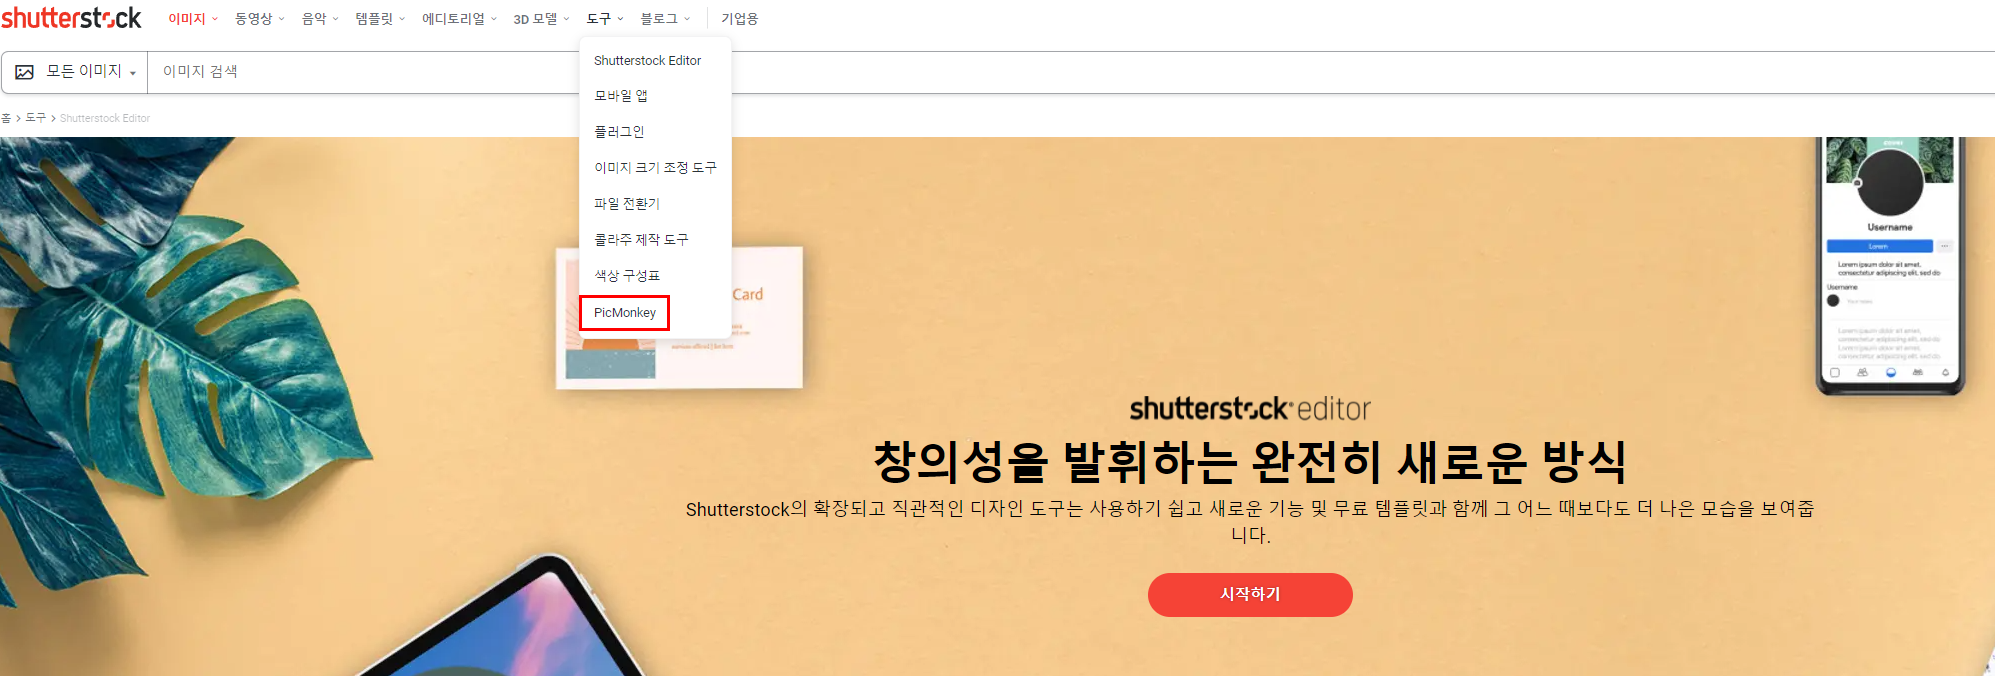Click the red 시작하기 button
Image resolution: width=1995 pixels, height=676 pixels.
1250,594
